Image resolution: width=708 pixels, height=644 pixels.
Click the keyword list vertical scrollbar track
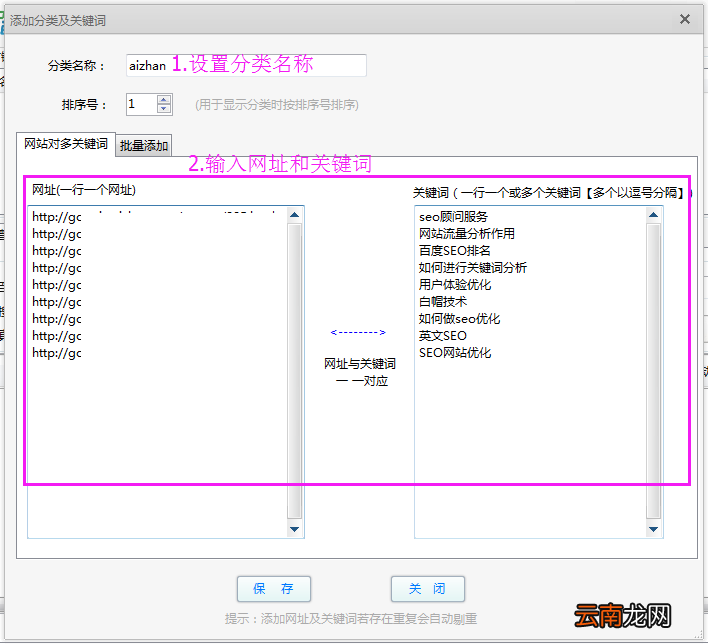point(653,372)
